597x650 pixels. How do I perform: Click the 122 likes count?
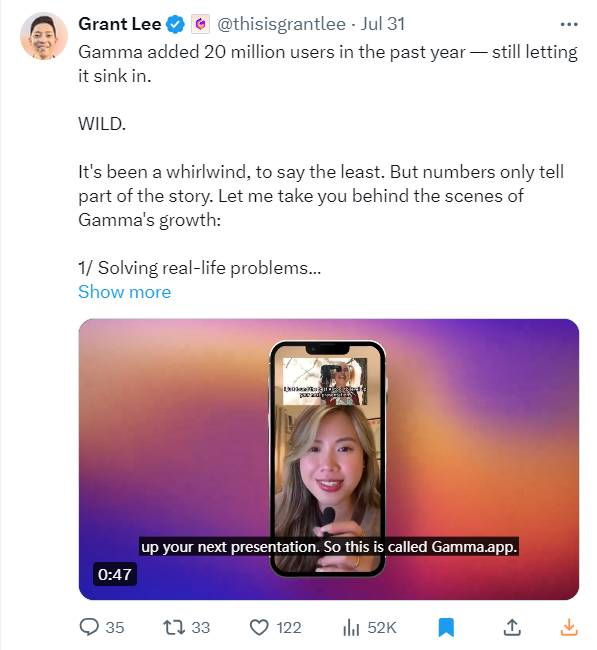289,628
